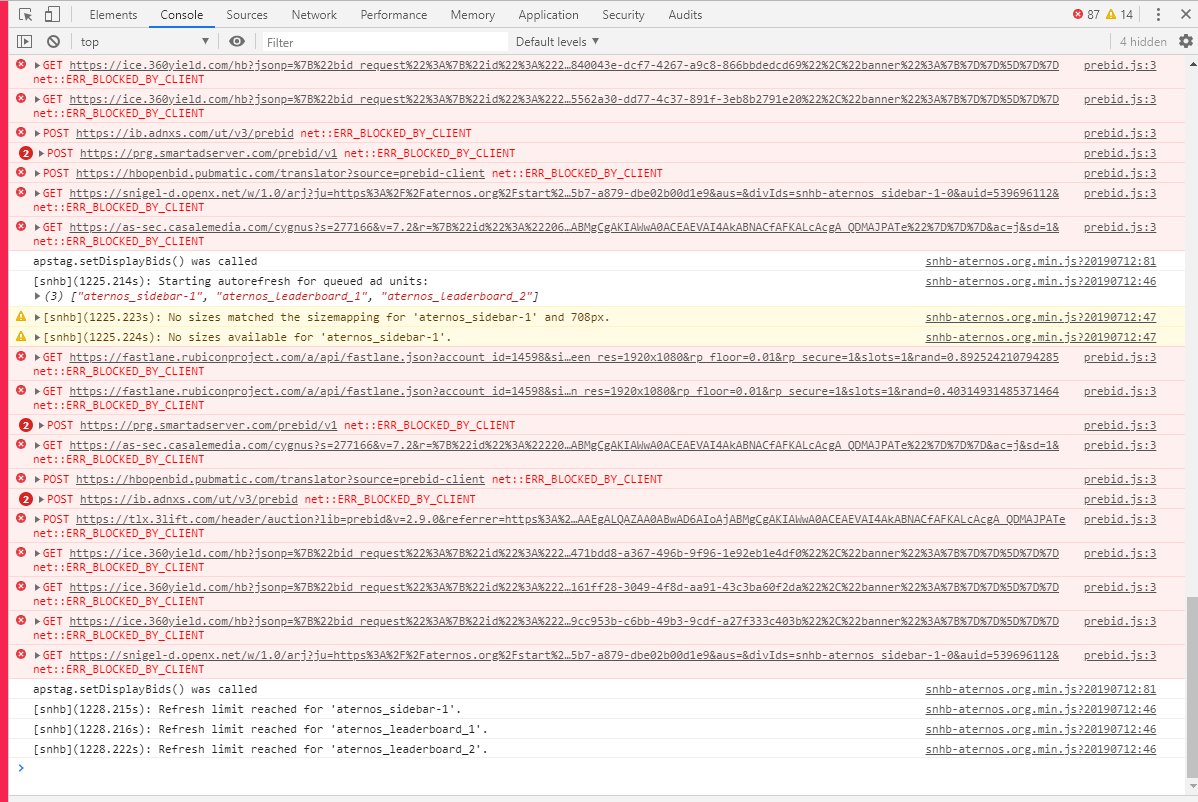
Task: Click the console vertical scrollbar thumb
Action: tap(1192, 687)
